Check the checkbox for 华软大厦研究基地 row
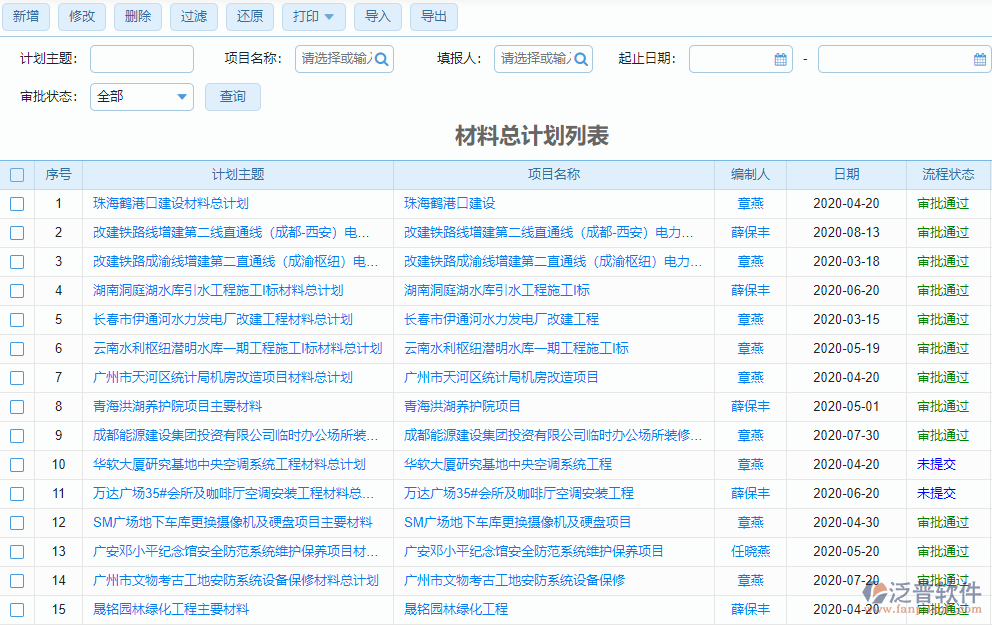 [17, 464]
